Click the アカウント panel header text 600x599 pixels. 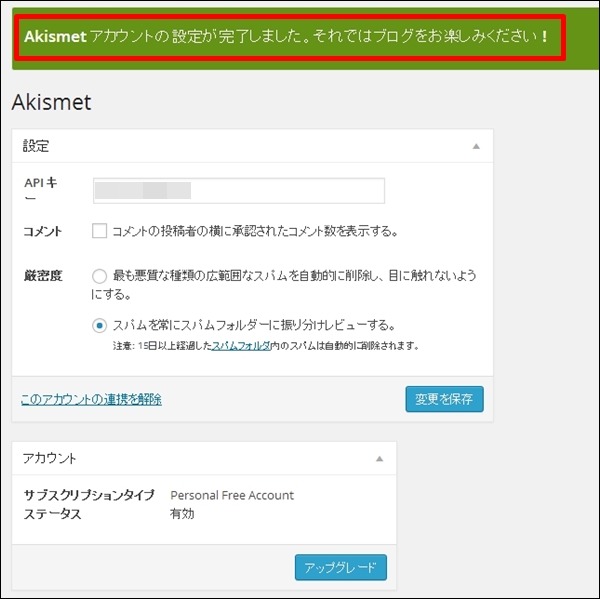tap(49, 458)
